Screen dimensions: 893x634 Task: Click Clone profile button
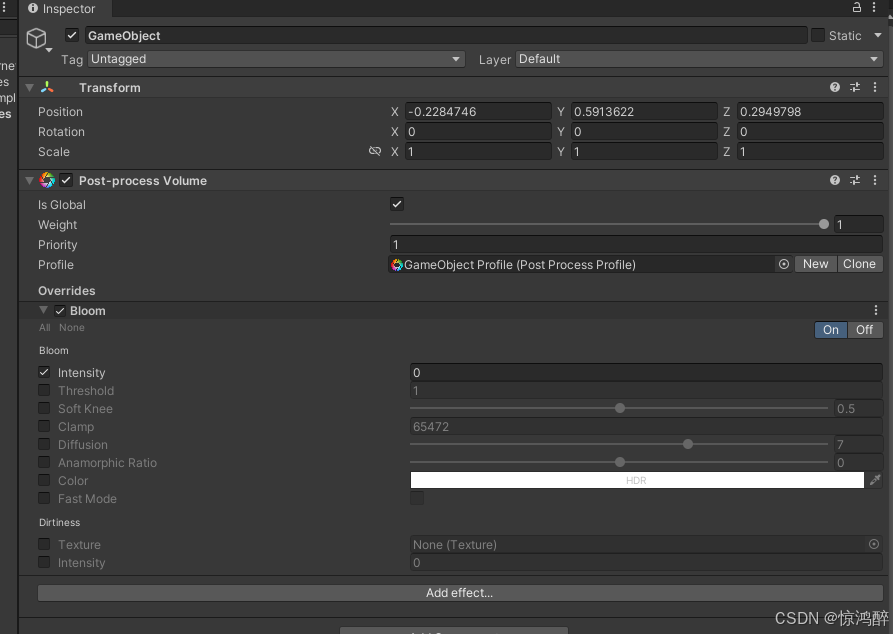coord(859,264)
